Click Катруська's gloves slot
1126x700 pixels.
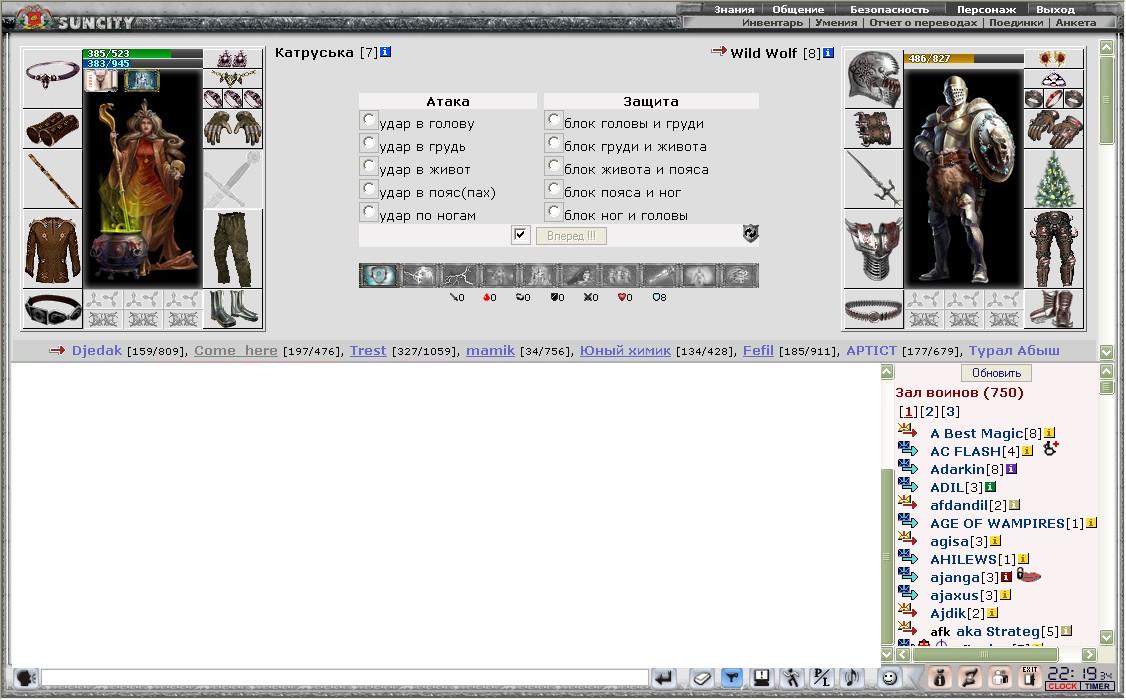click(233, 129)
